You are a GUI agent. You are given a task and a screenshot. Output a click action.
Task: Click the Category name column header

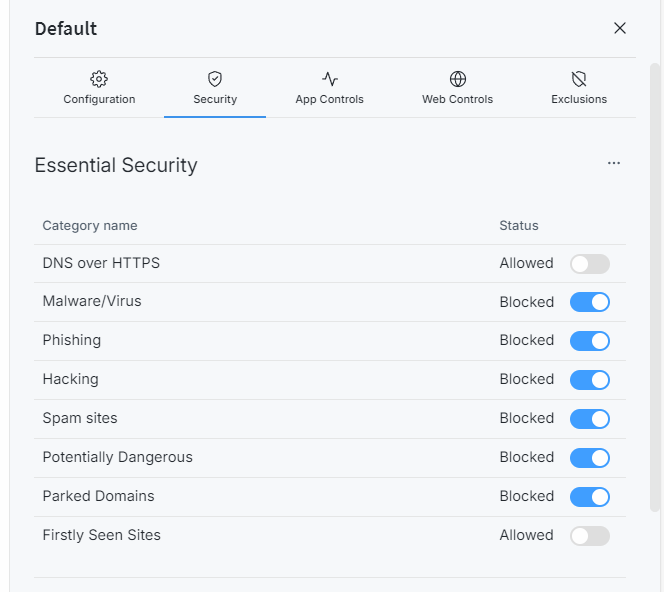(x=90, y=226)
